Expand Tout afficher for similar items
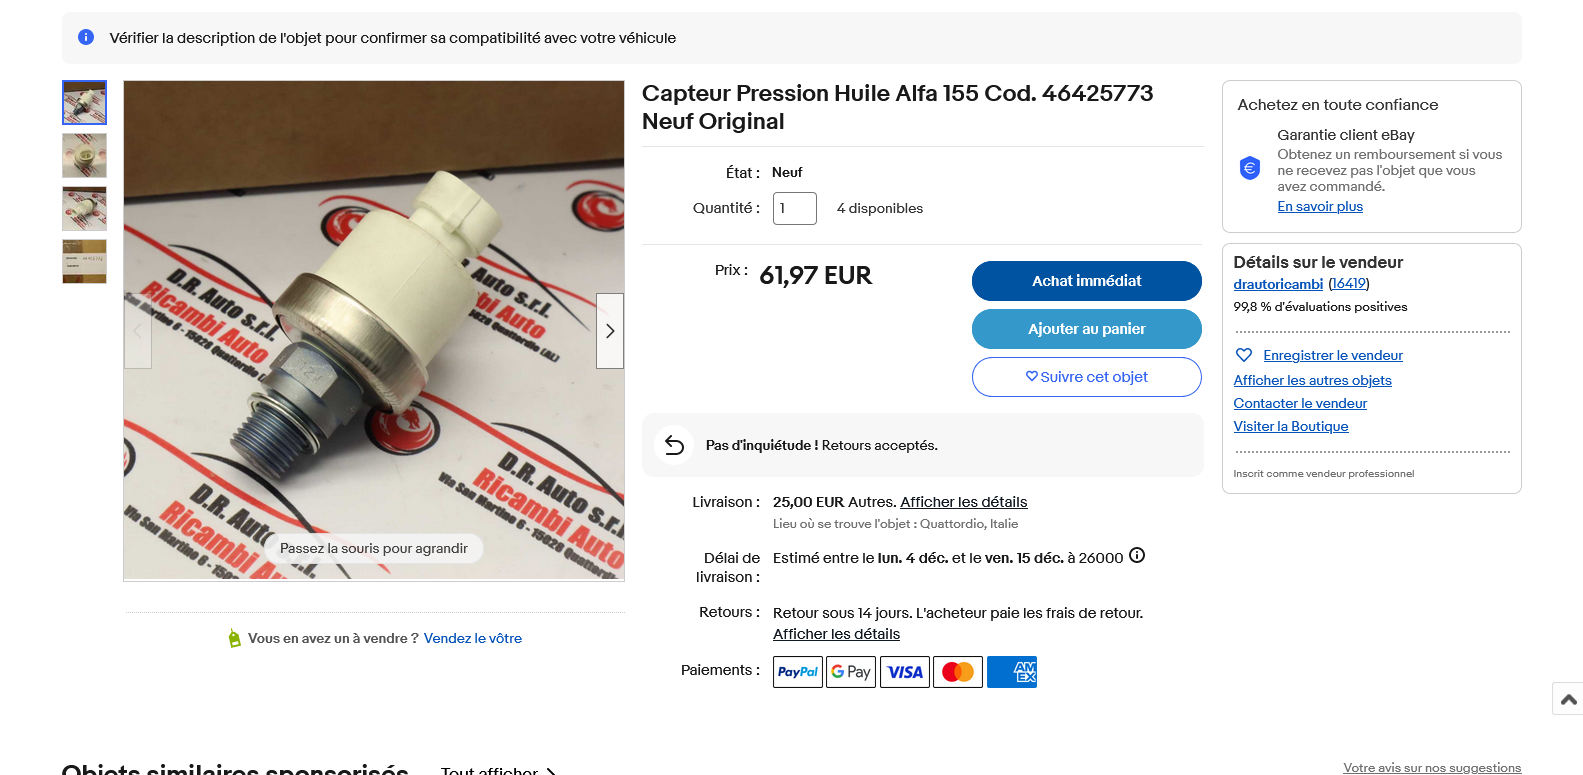Viewport: 1583px width, 775px height. [498, 770]
